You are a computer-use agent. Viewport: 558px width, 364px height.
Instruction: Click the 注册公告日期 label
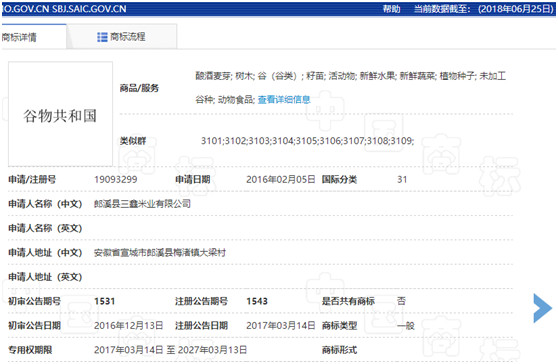201,326
